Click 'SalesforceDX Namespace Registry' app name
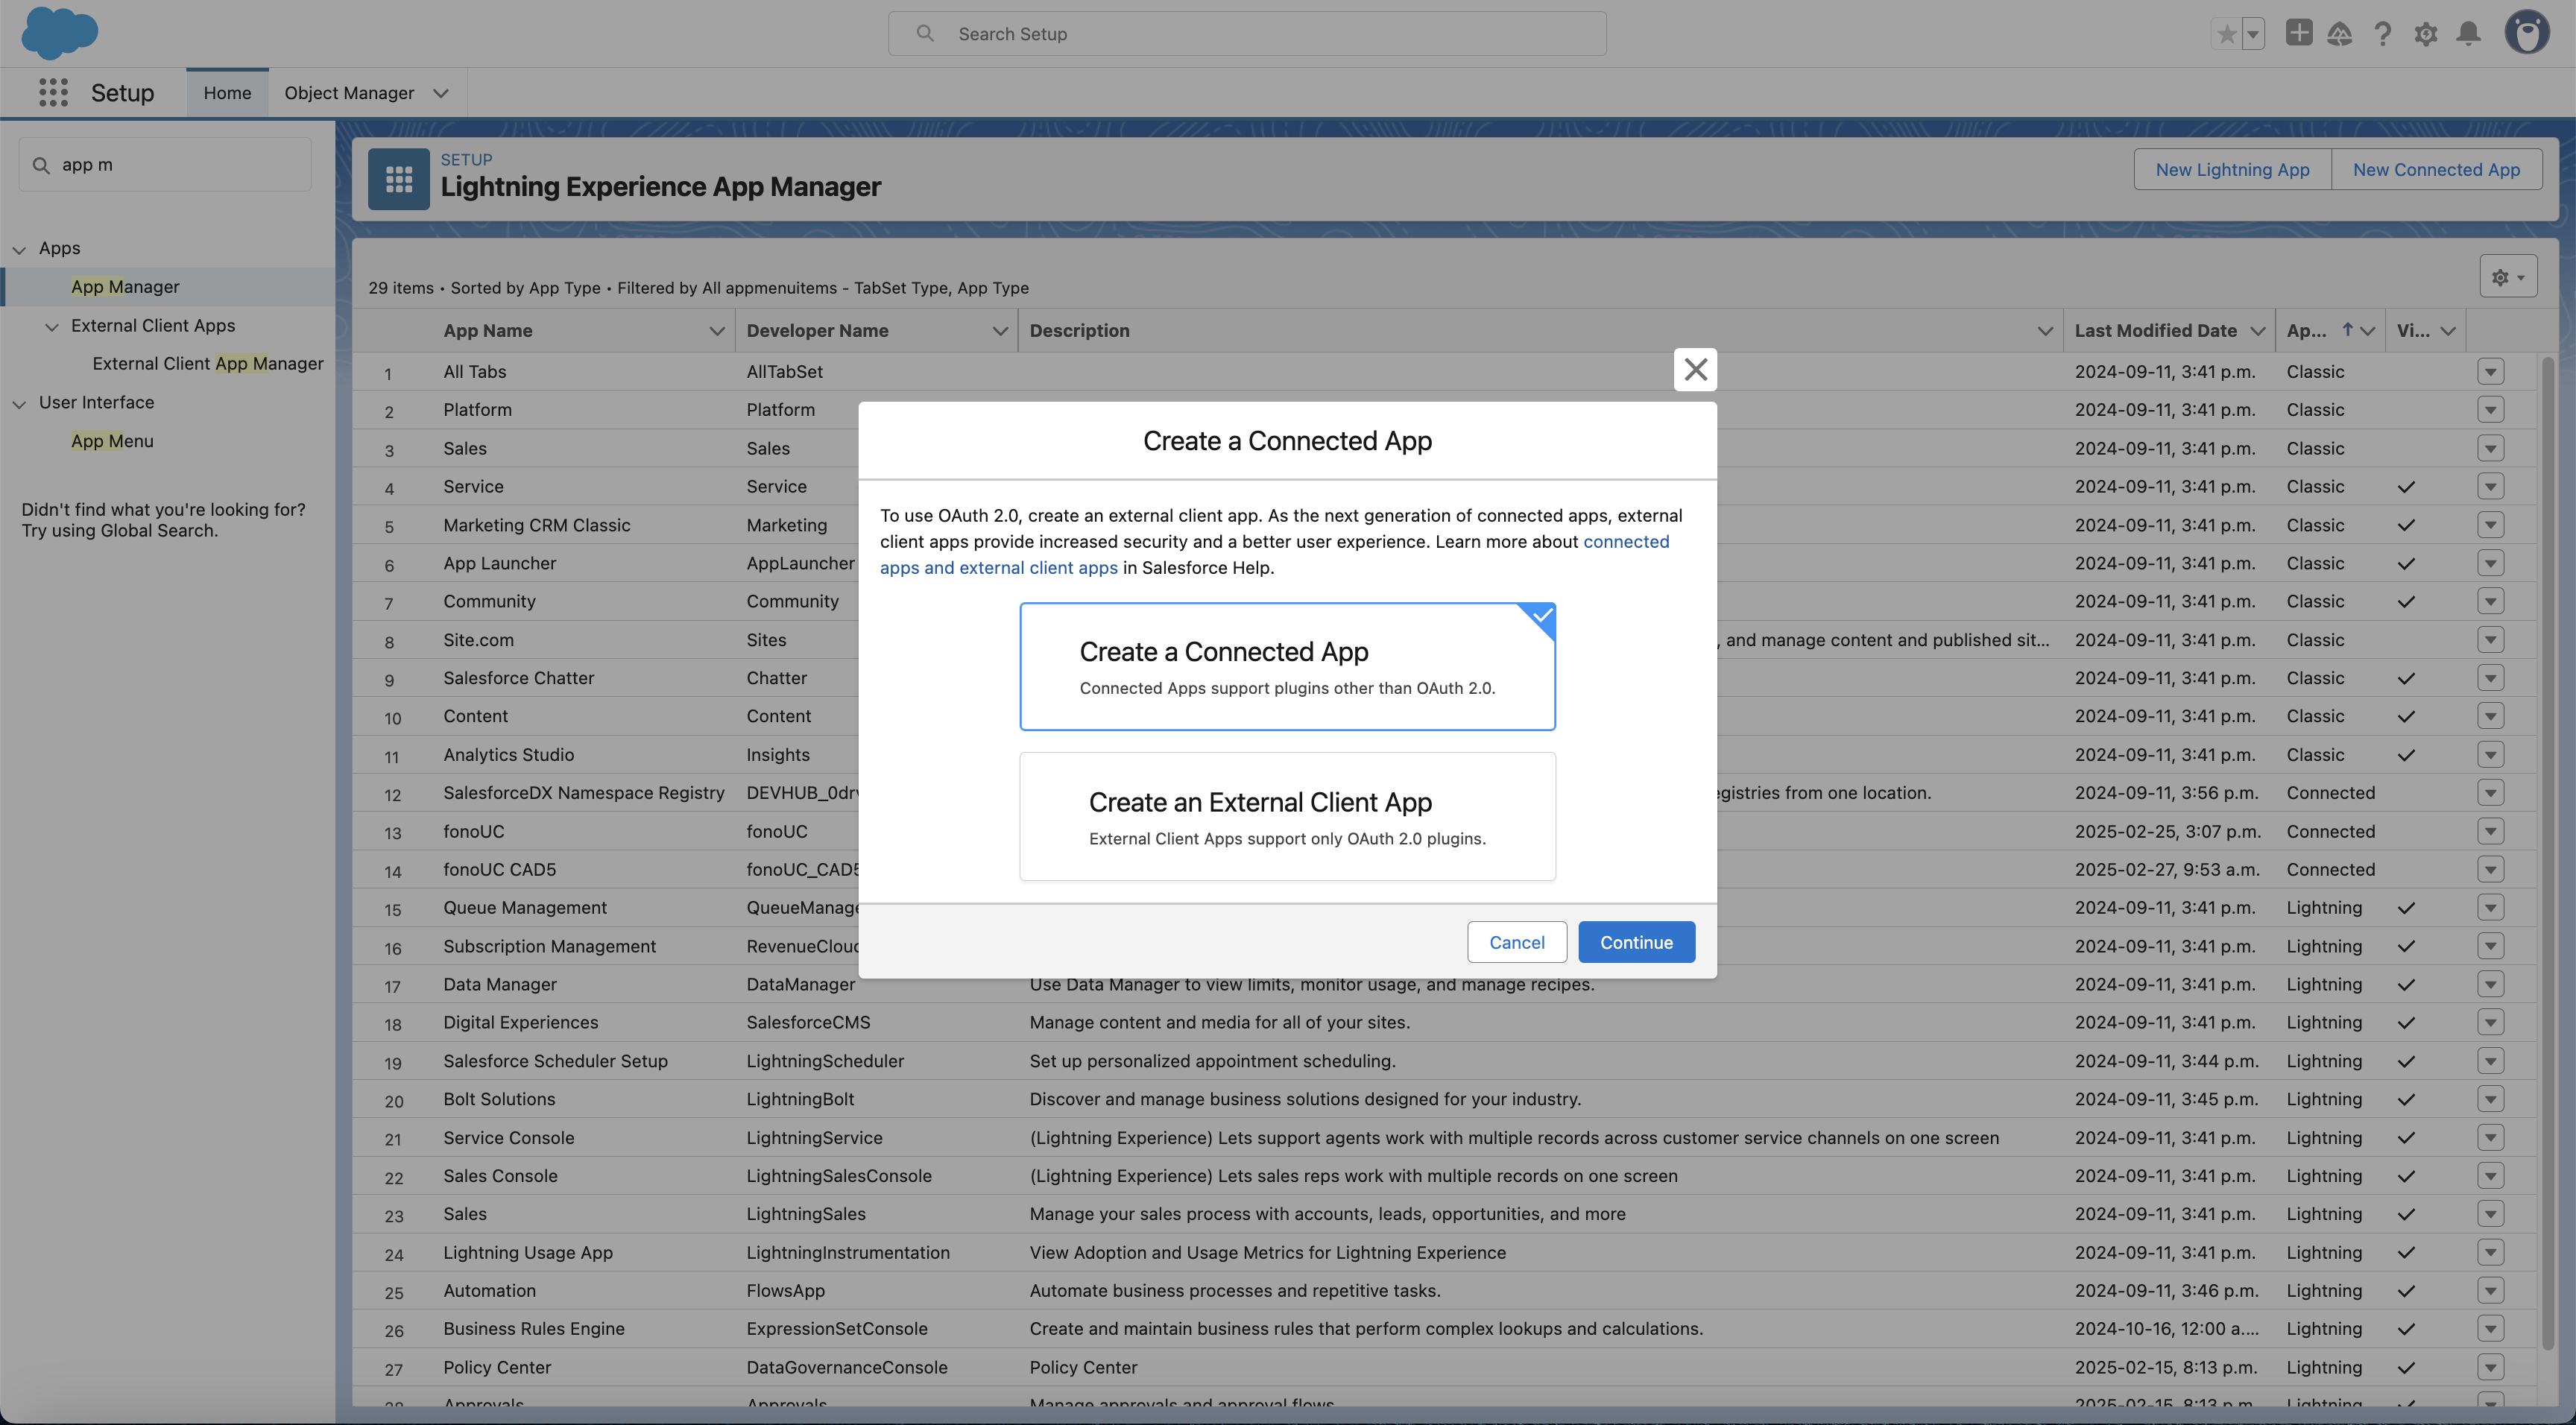 [584, 793]
